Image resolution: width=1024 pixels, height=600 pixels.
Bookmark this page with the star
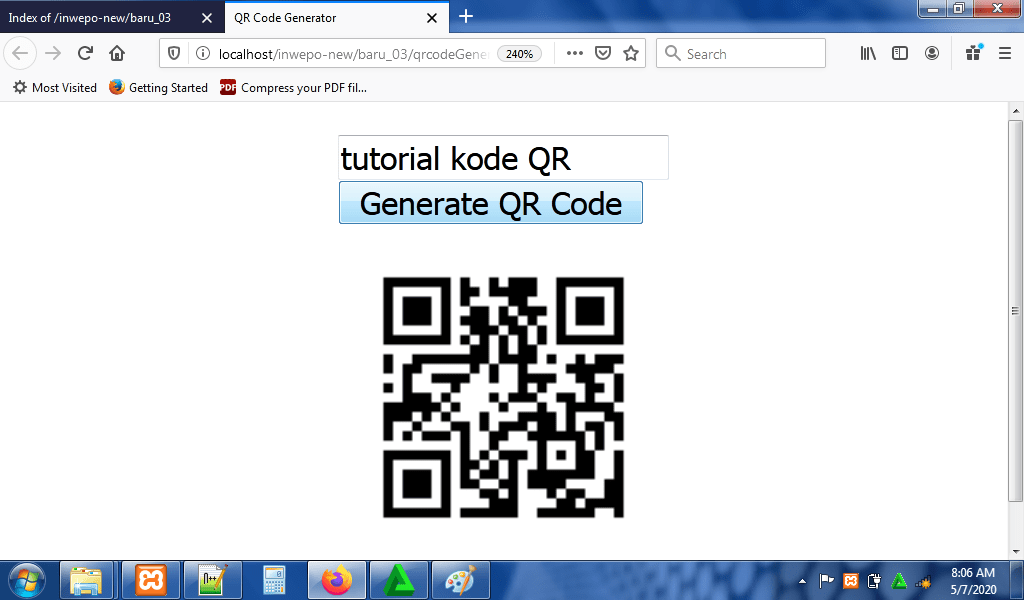coord(631,54)
